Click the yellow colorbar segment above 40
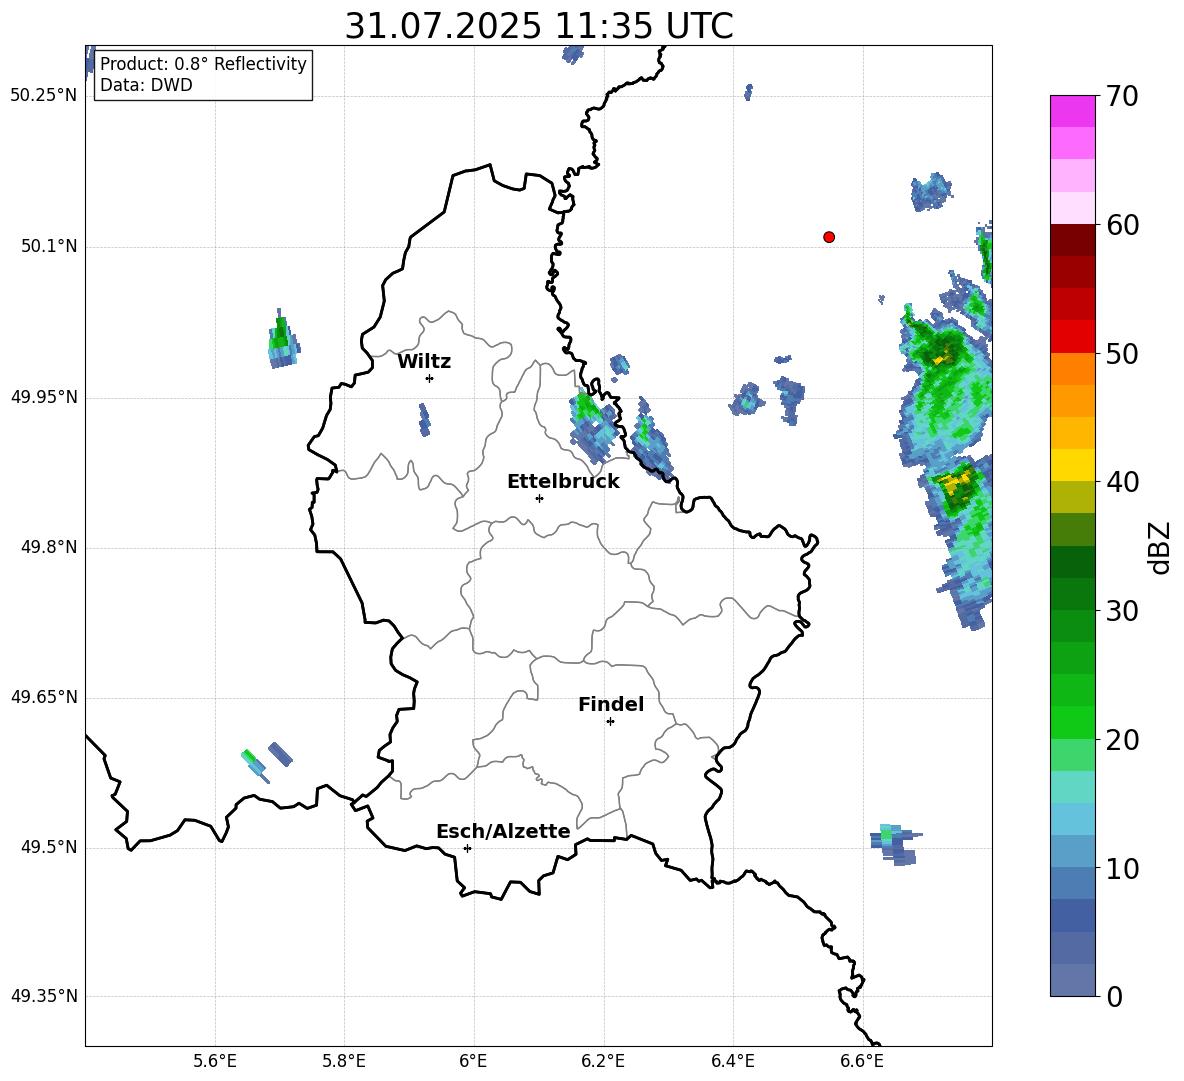 click(1072, 465)
